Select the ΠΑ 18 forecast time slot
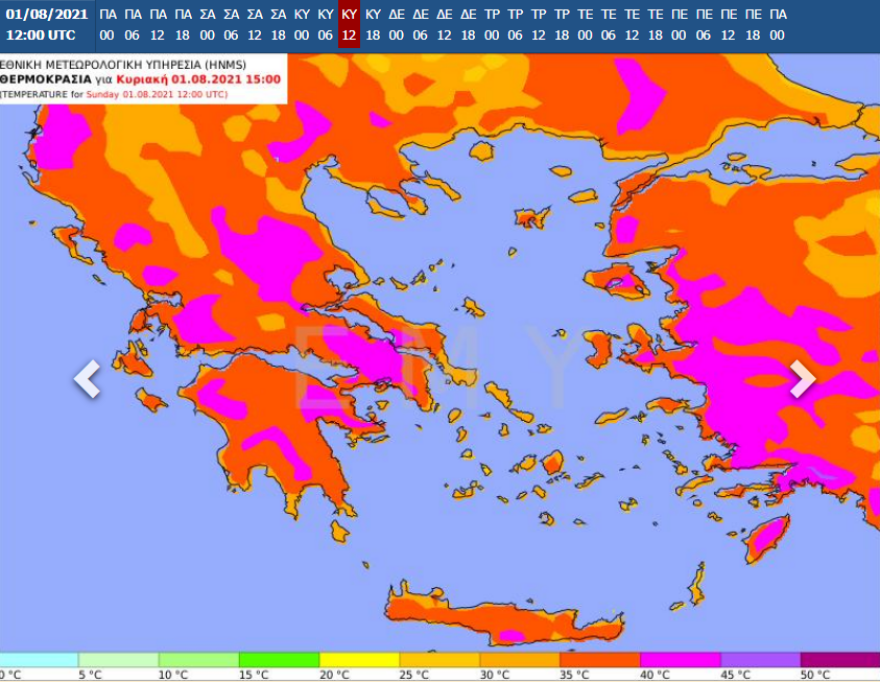The width and height of the screenshot is (880, 682). tap(182, 24)
